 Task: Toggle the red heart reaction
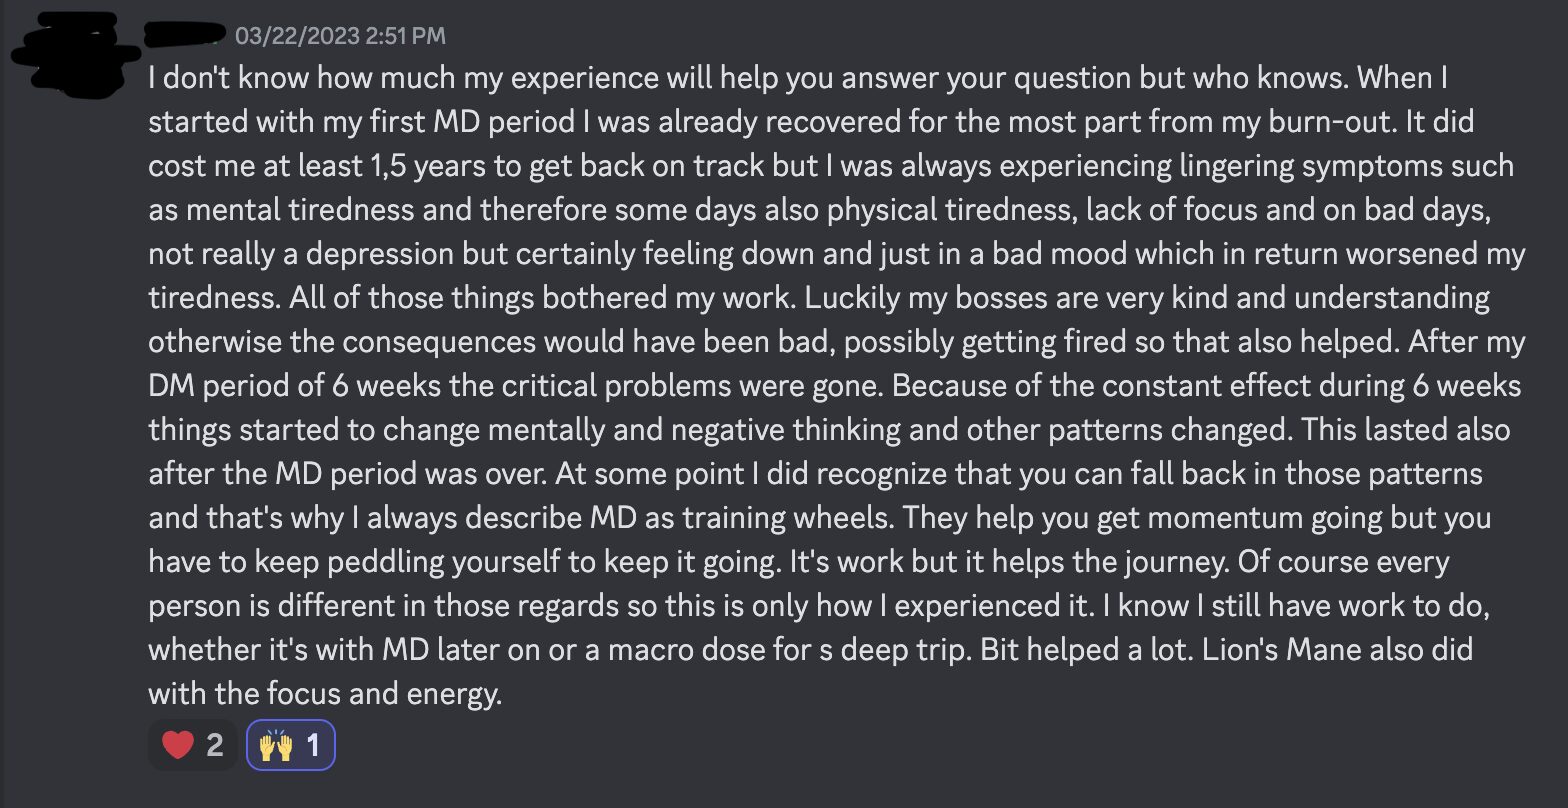193,745
